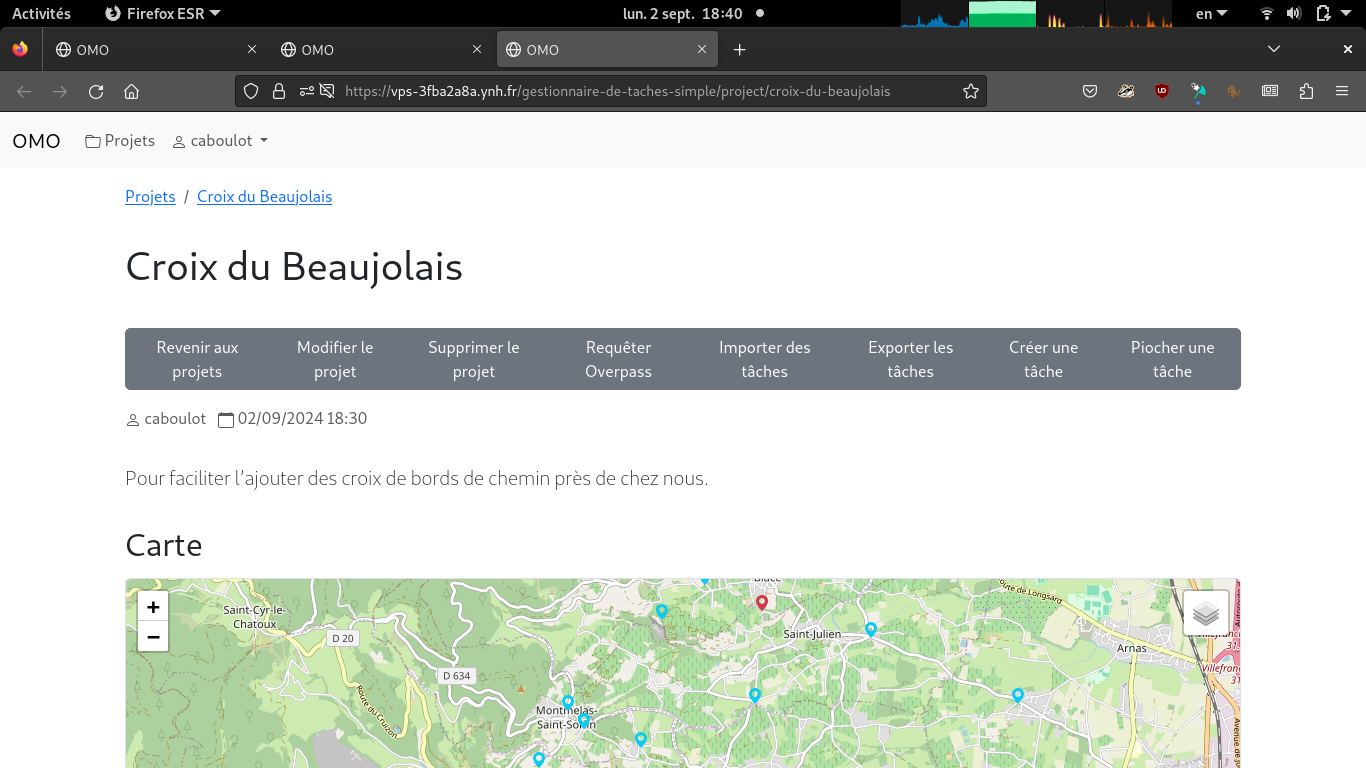Bookmark this page with star icon
Screen dimensions: 1366x768
pyautogui.click(x=970, y=91)
